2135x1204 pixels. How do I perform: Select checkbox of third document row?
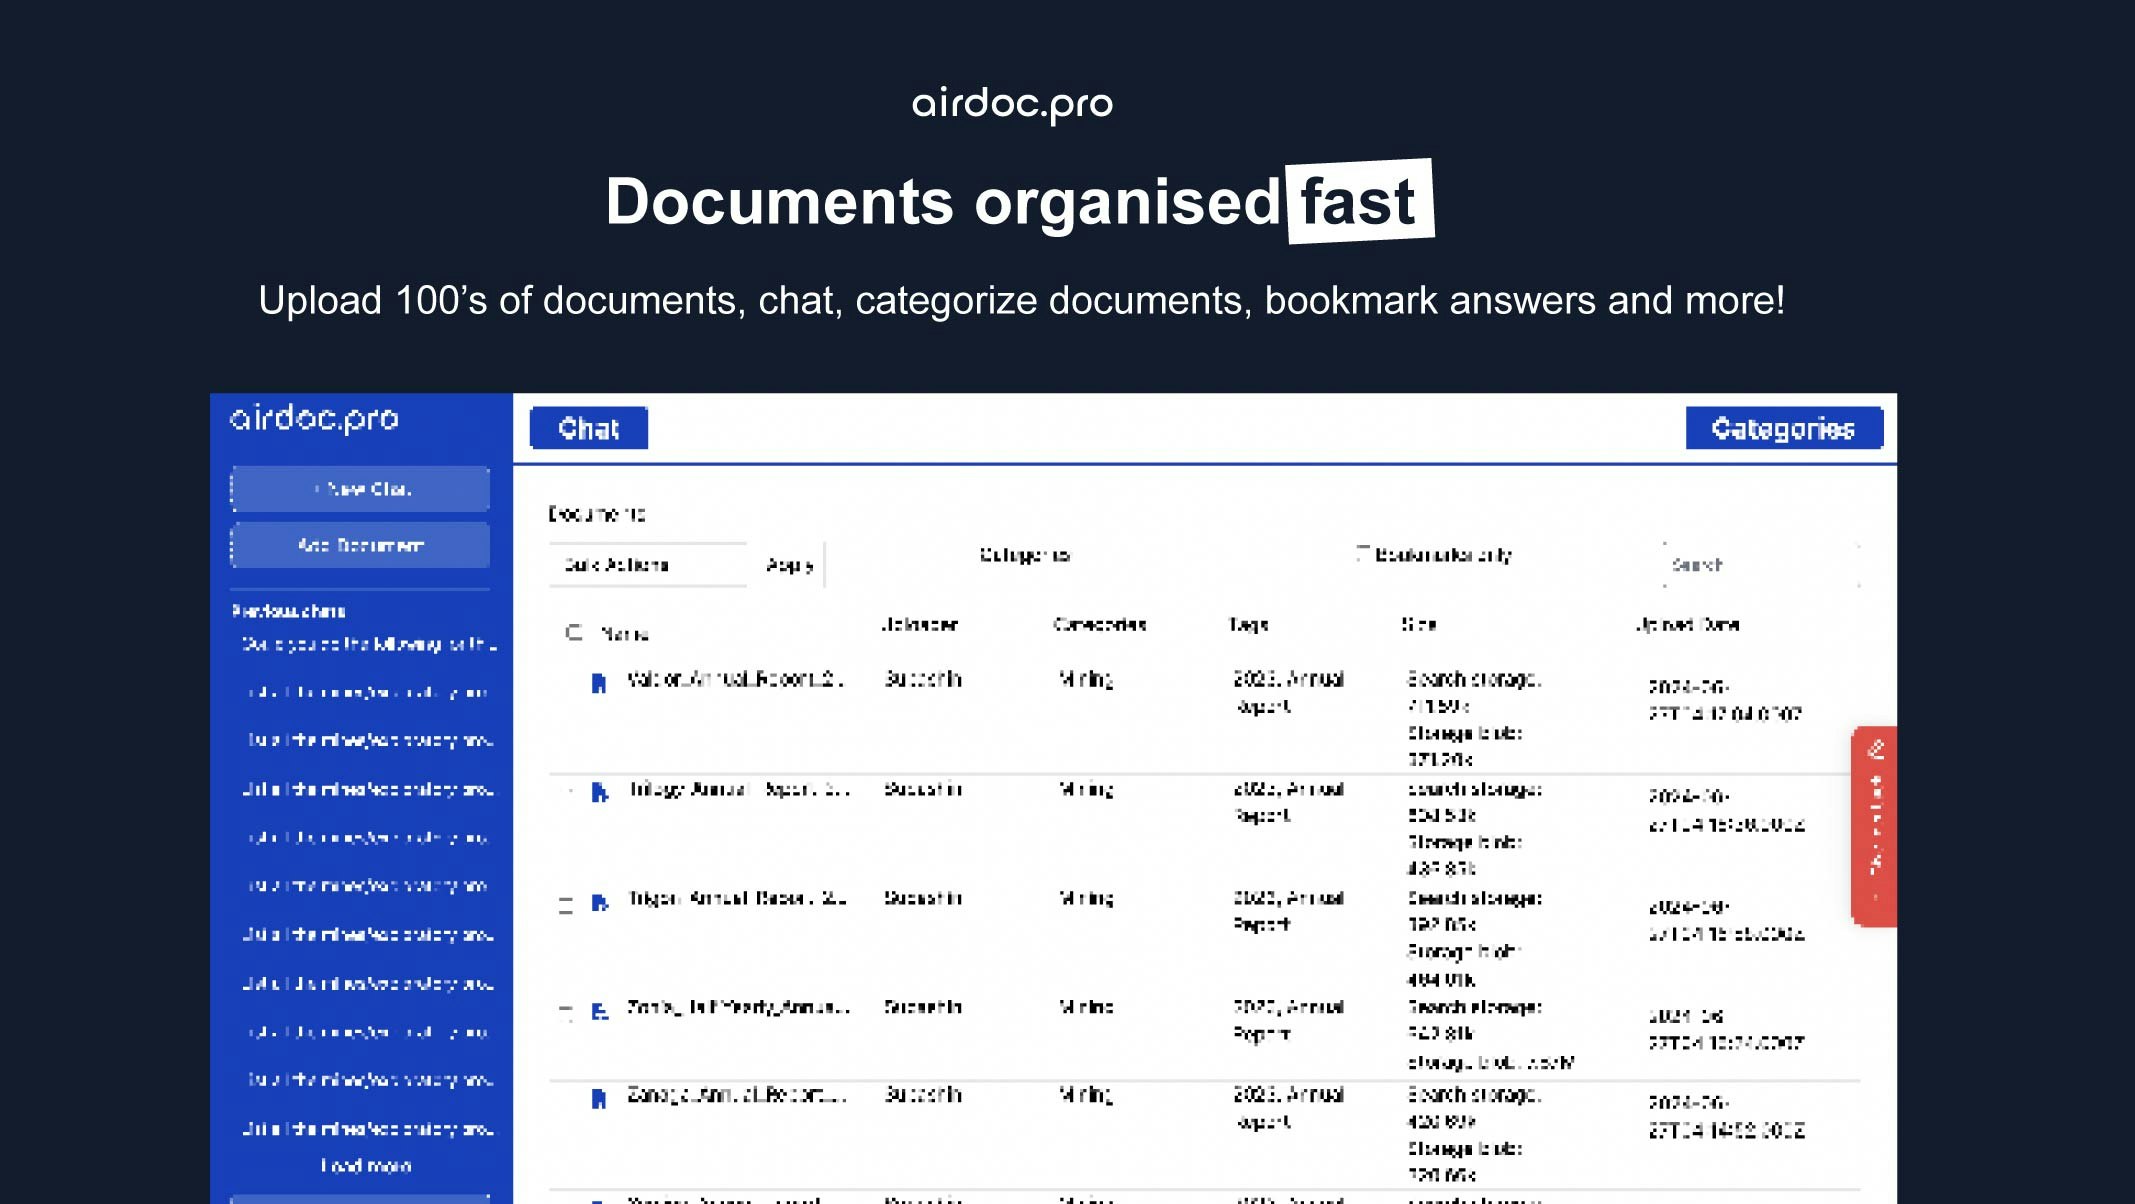[566, 905]
